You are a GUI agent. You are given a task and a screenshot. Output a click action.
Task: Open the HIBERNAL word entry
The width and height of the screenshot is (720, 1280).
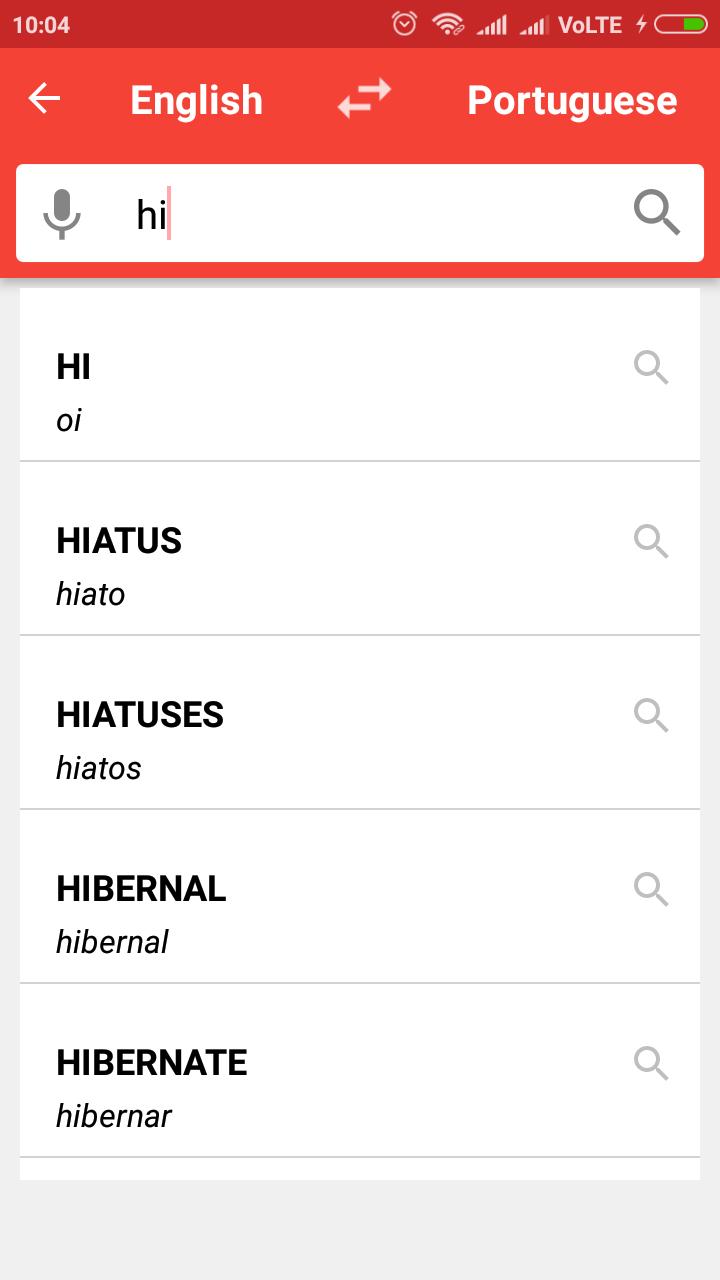360,897
